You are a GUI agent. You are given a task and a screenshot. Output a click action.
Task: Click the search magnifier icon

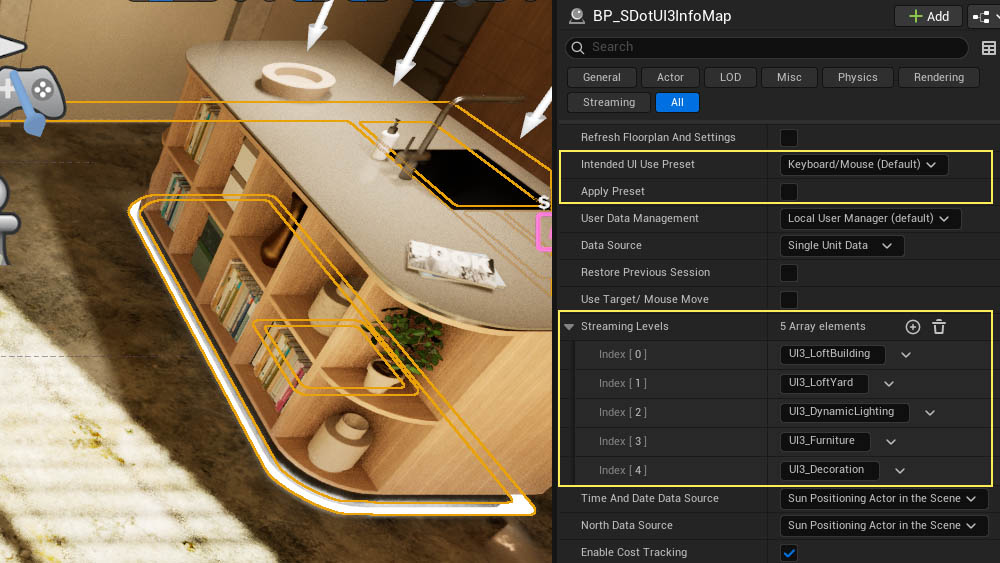578,47
